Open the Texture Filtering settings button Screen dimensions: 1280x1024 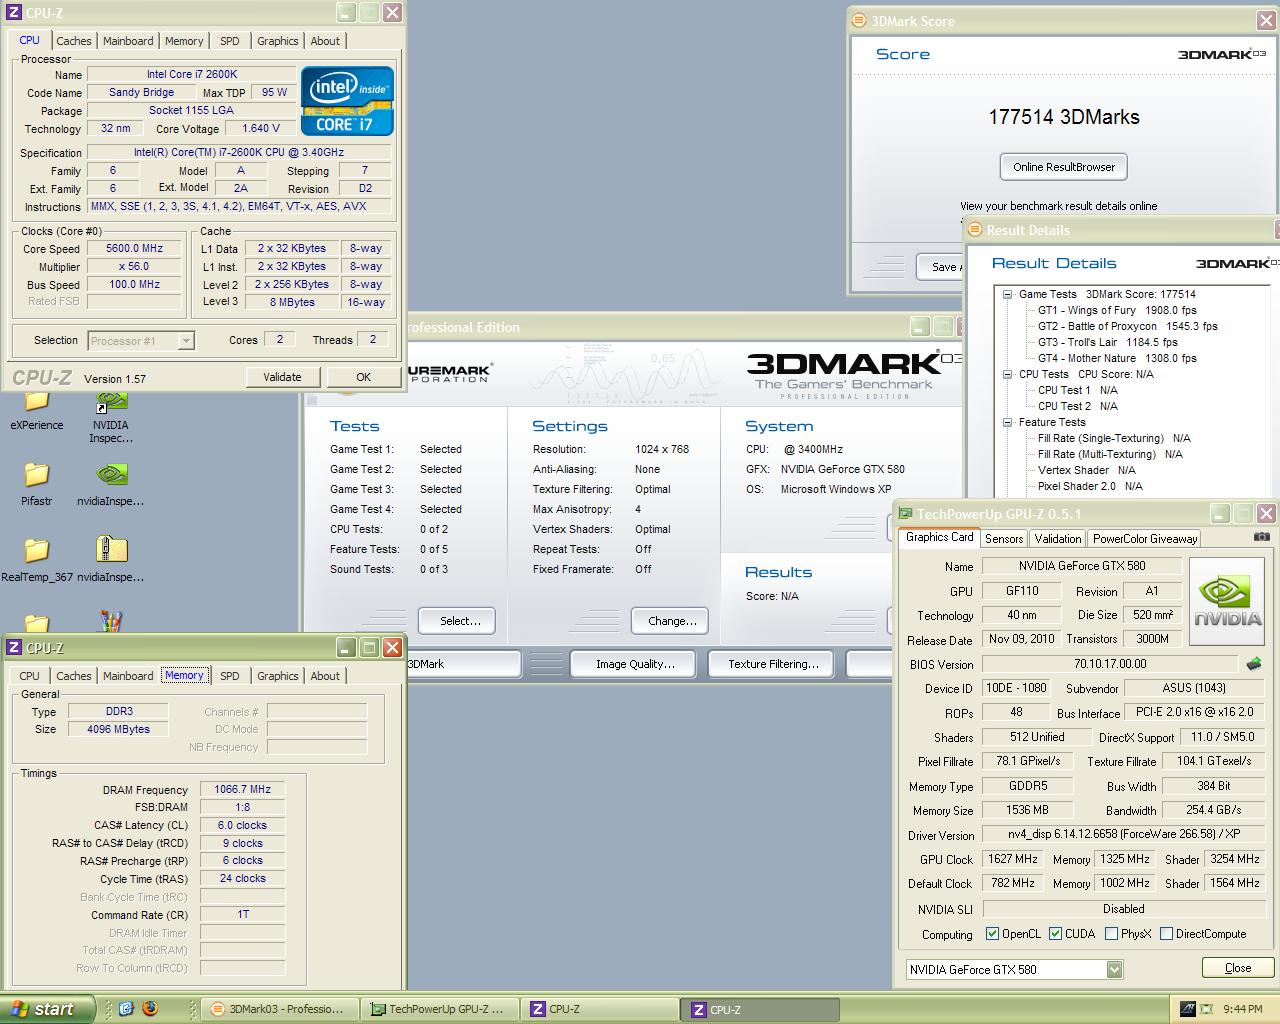click(772, 664)
